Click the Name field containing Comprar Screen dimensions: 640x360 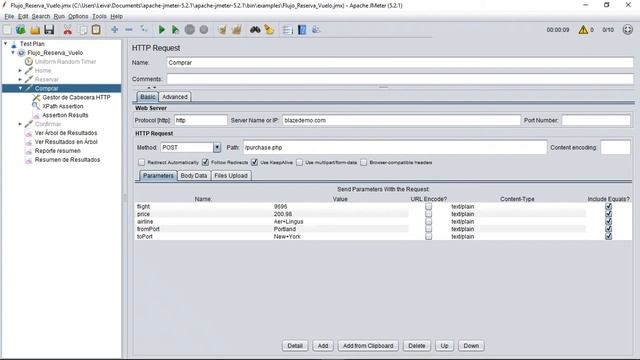(x=400, y=62)
